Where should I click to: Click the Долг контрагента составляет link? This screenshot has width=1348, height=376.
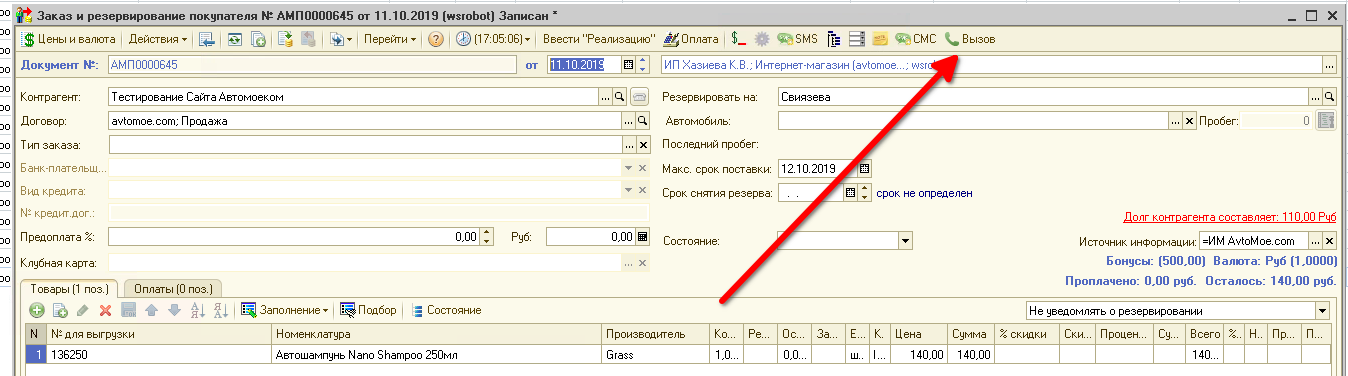point(1230,216)
